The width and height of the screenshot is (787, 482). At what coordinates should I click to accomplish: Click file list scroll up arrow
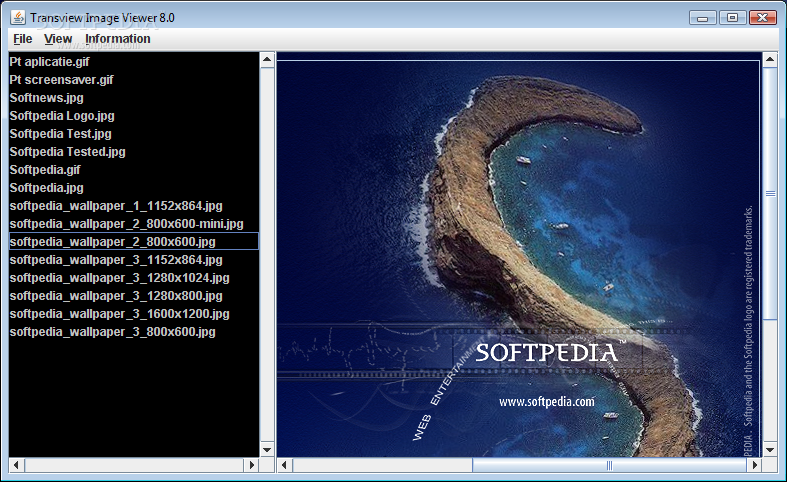point(267,60)
